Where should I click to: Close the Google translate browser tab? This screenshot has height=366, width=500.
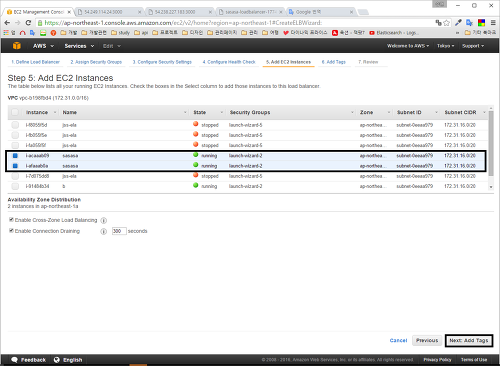(x=351, y=12)
